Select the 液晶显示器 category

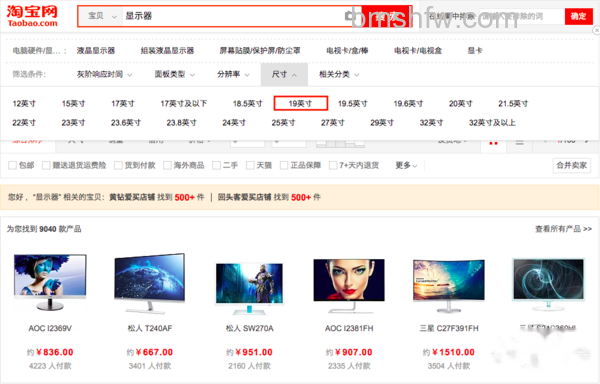[96, 50]
